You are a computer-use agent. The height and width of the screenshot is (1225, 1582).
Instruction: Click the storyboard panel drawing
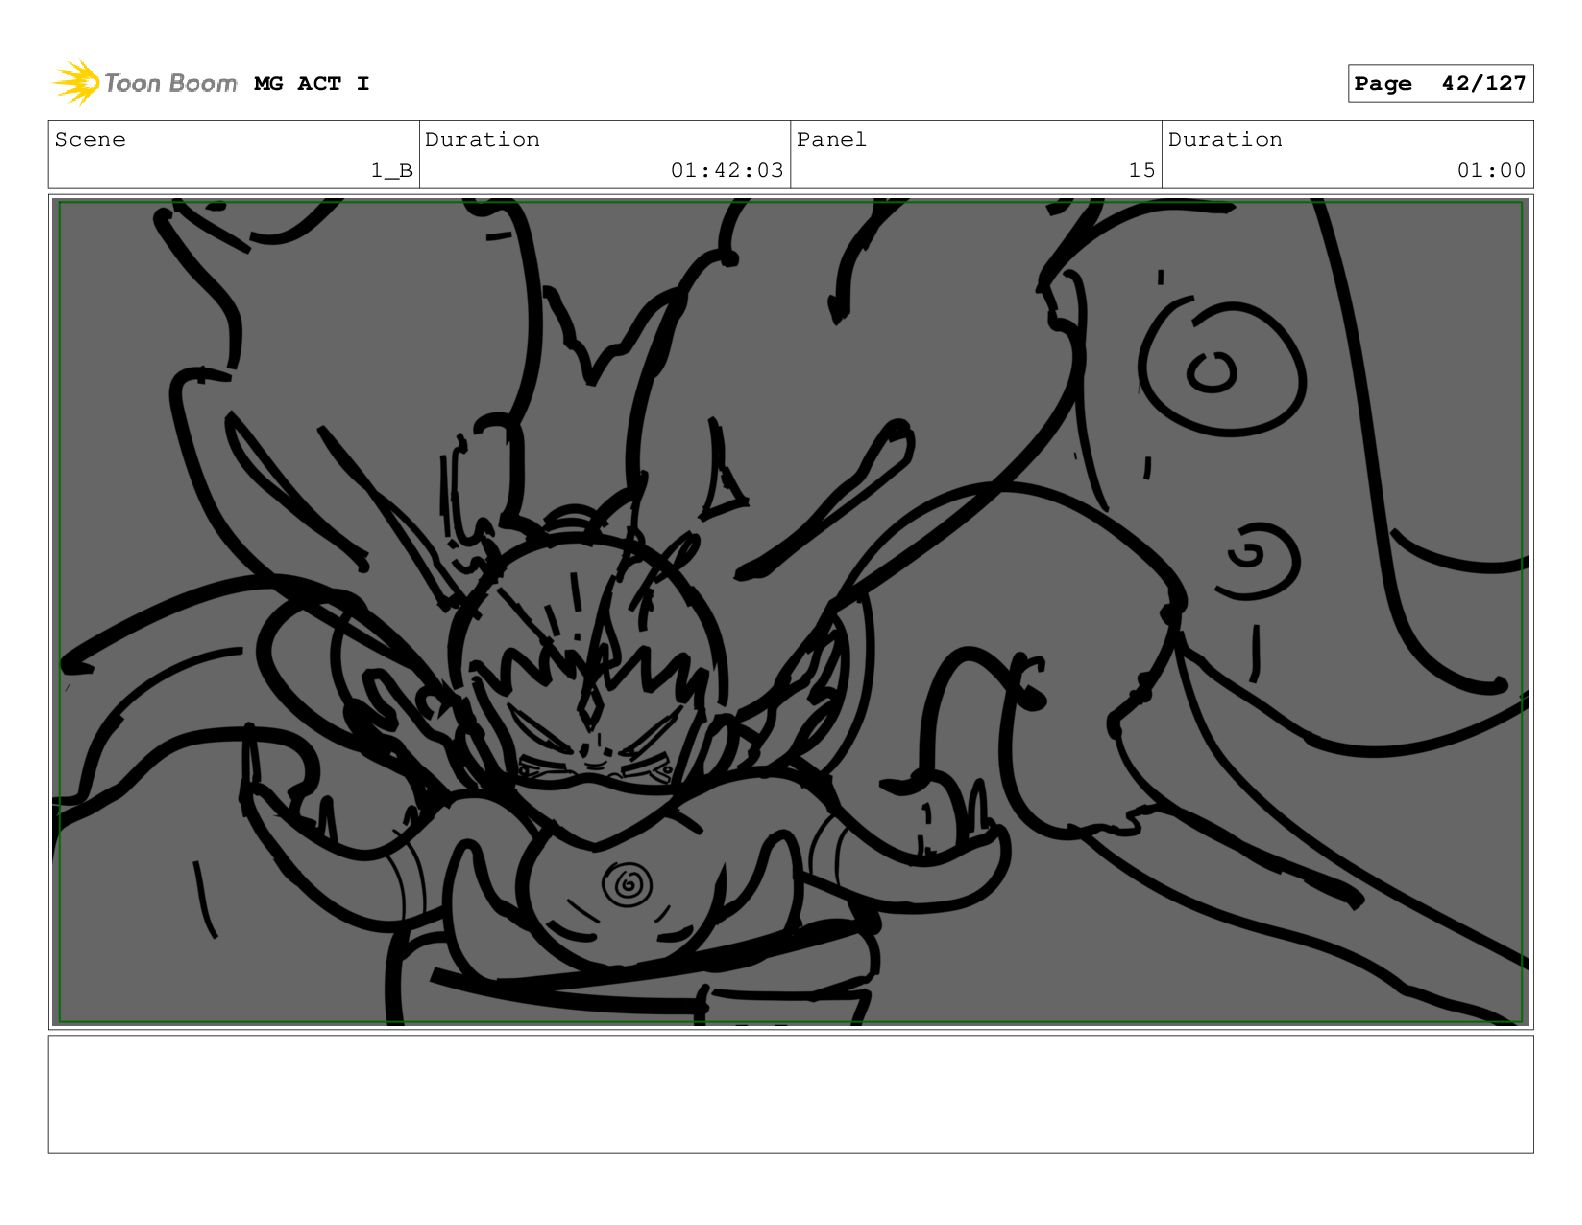[x=791, y=612]
